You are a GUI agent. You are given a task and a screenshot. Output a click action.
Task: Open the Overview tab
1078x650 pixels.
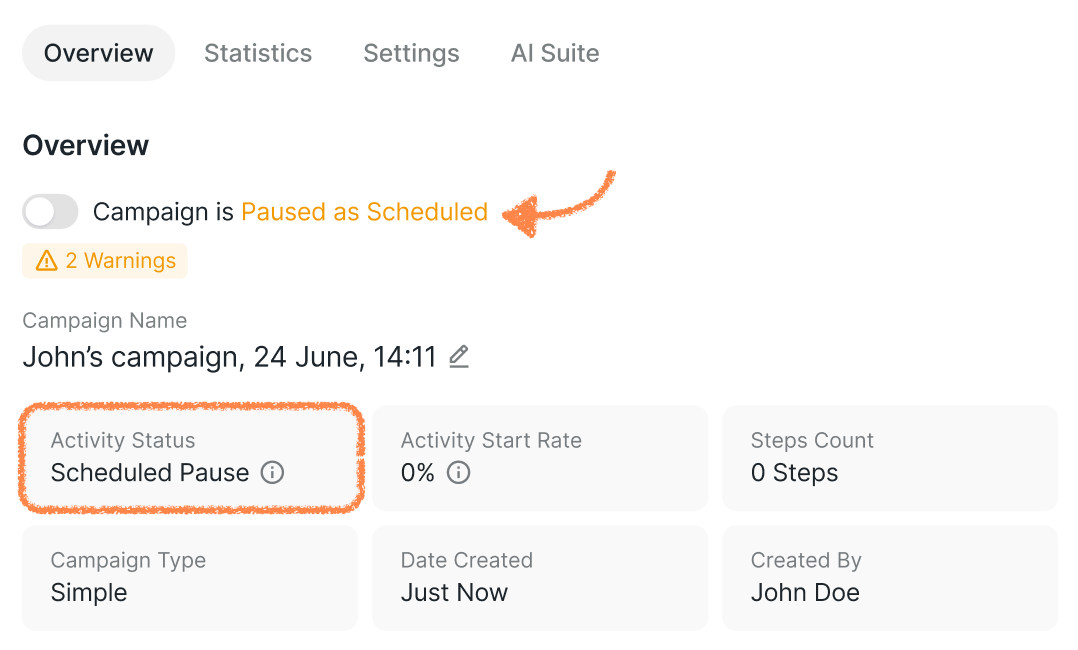tap(99, 53)
